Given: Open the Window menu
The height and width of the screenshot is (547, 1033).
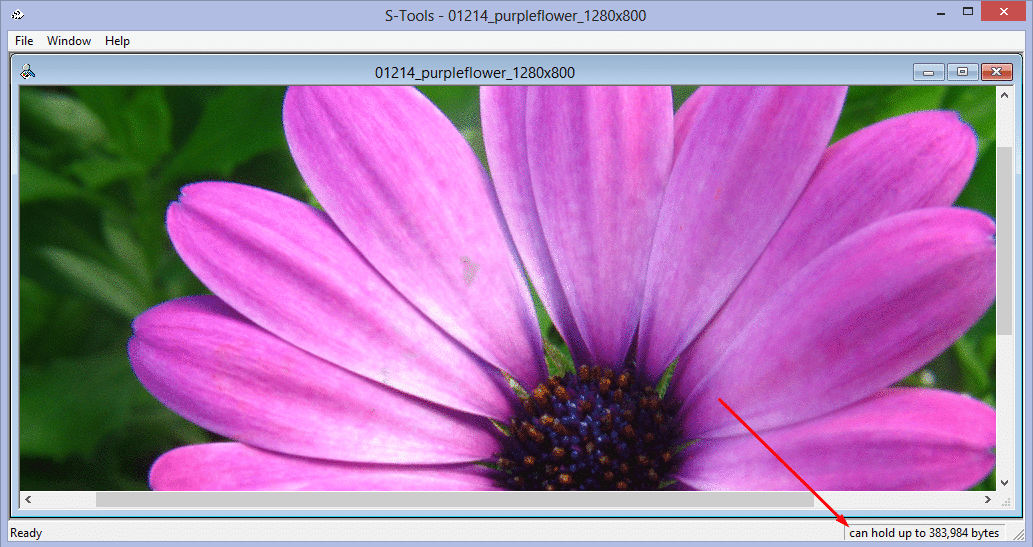Looking at the screenshot, I should click(69, 41).
